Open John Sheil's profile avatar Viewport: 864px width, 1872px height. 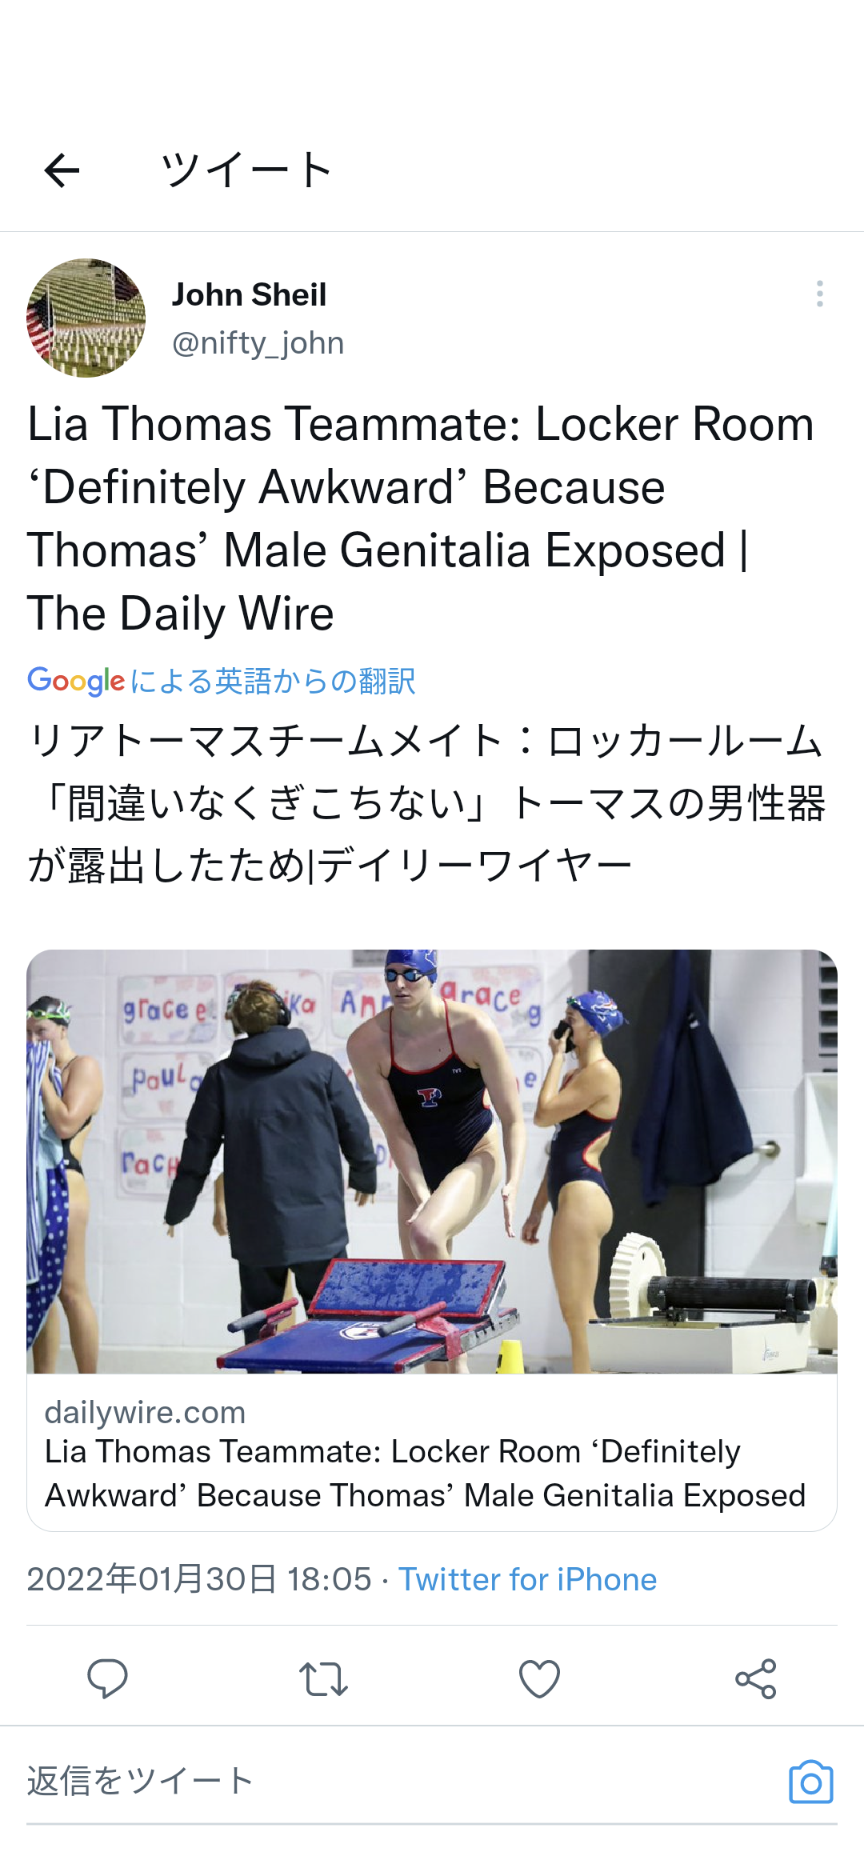click(x=86, y=318)
